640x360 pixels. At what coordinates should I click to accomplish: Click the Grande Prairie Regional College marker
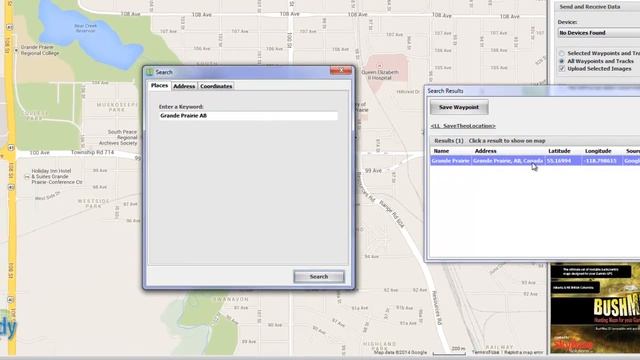(16, 50)
